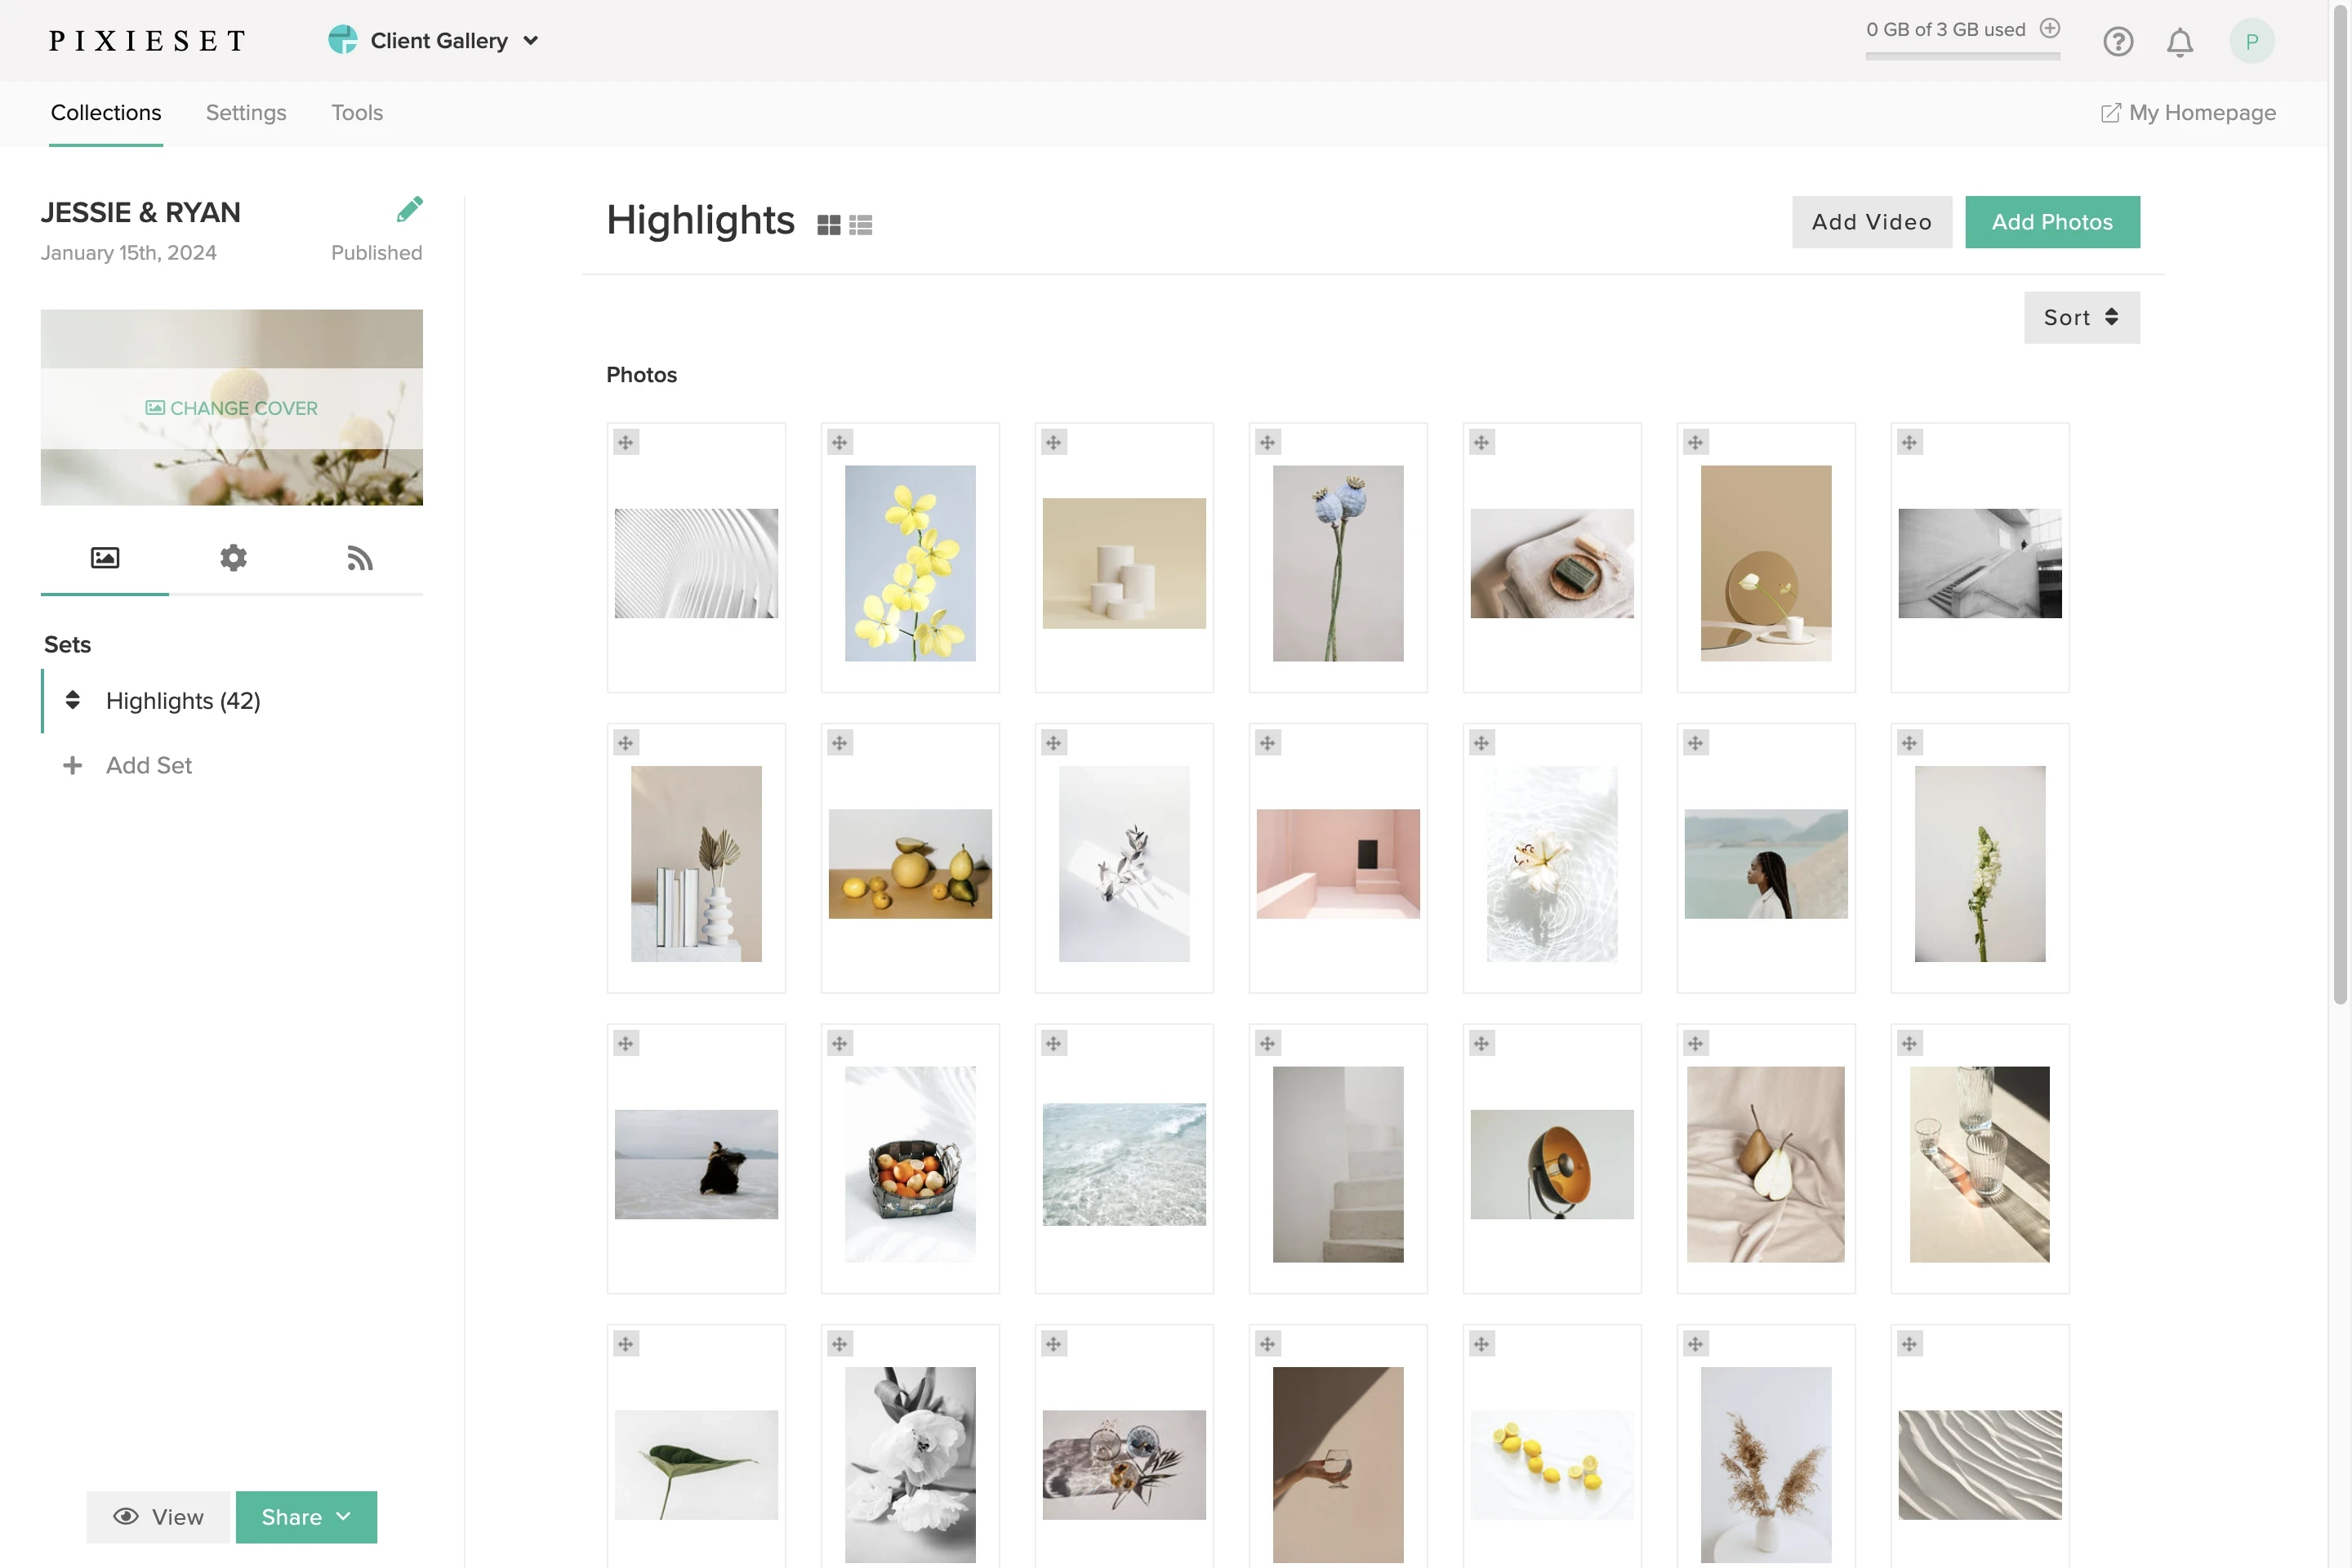Open the Sort dropdown
The height and width of the screenshot is (1568, 2352).
coord(2081,317)
